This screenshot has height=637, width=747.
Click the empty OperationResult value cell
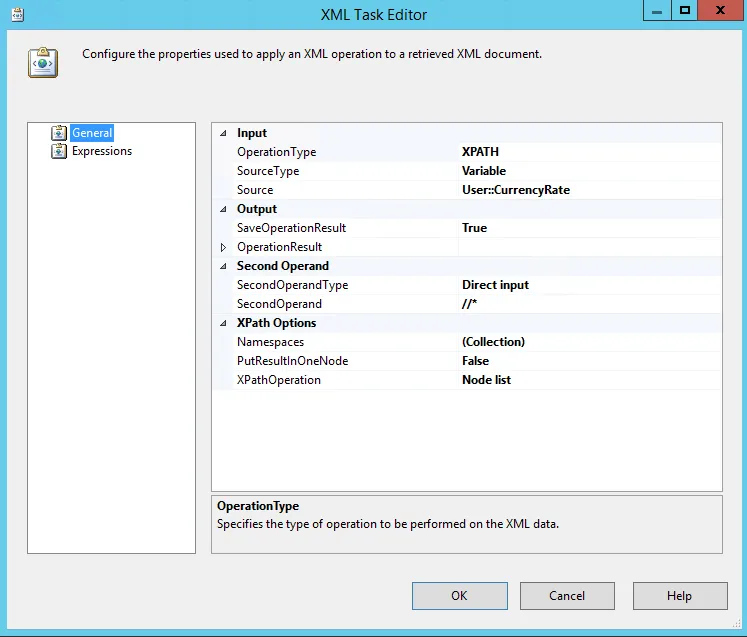pyautogui.click(x=590, y=247)
